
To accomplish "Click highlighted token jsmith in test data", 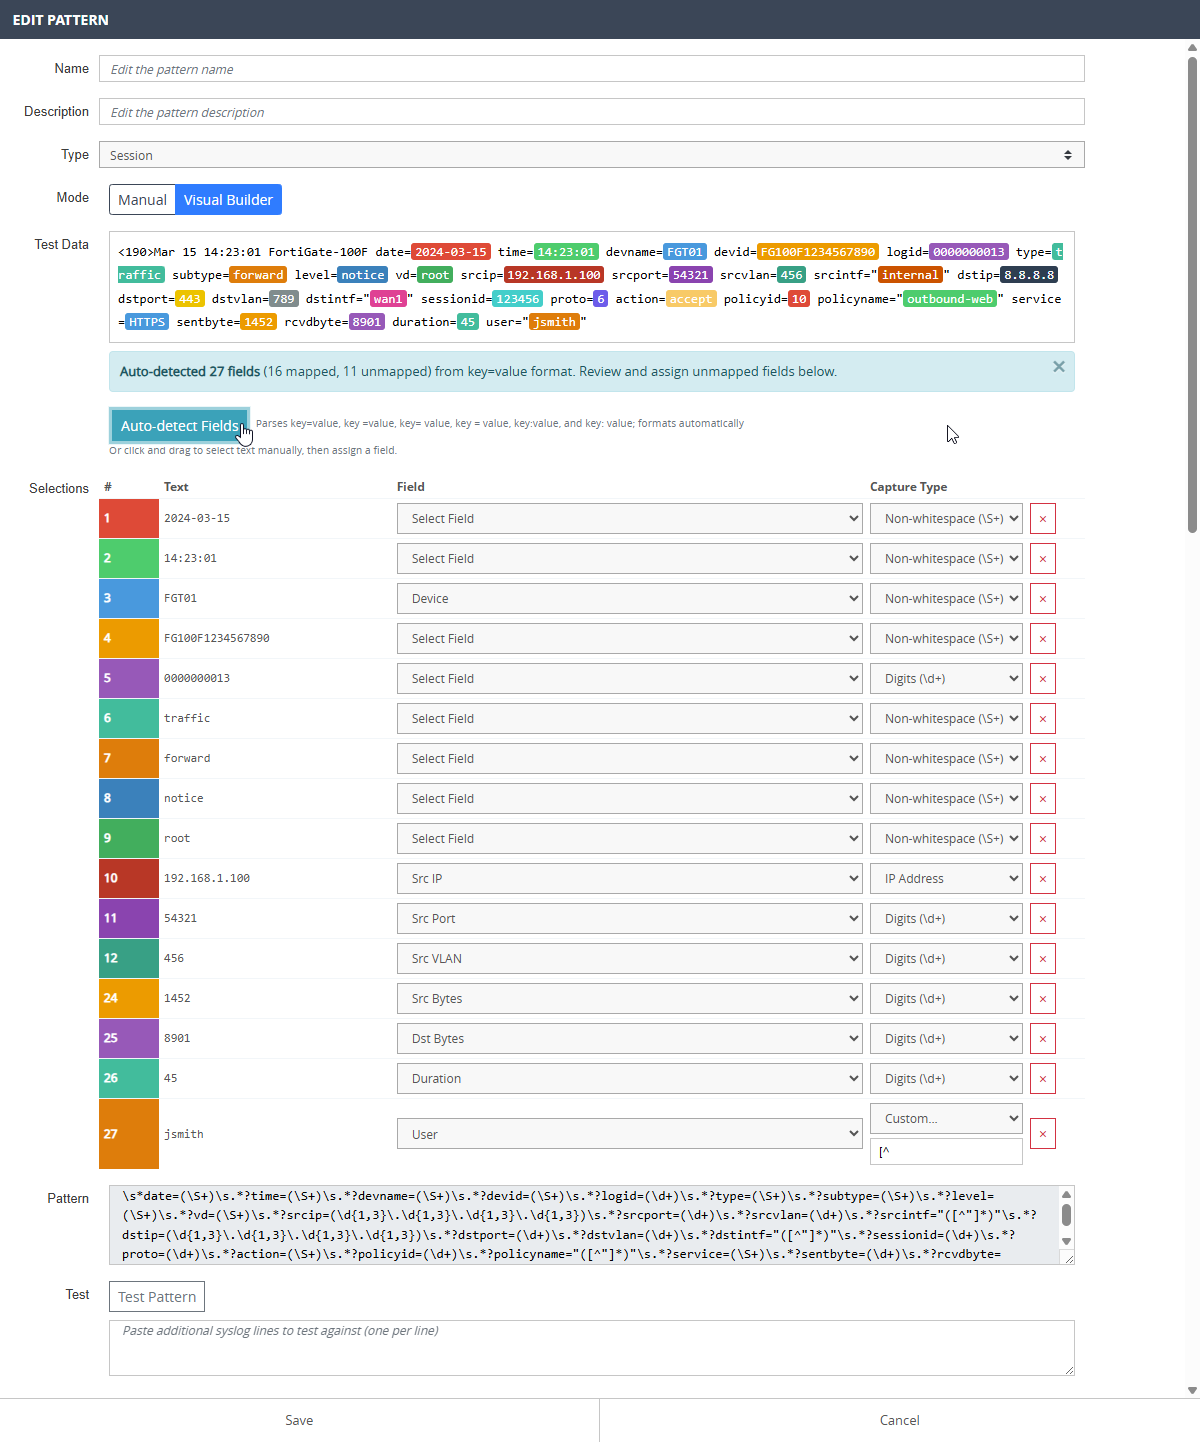I will [554, 322].
